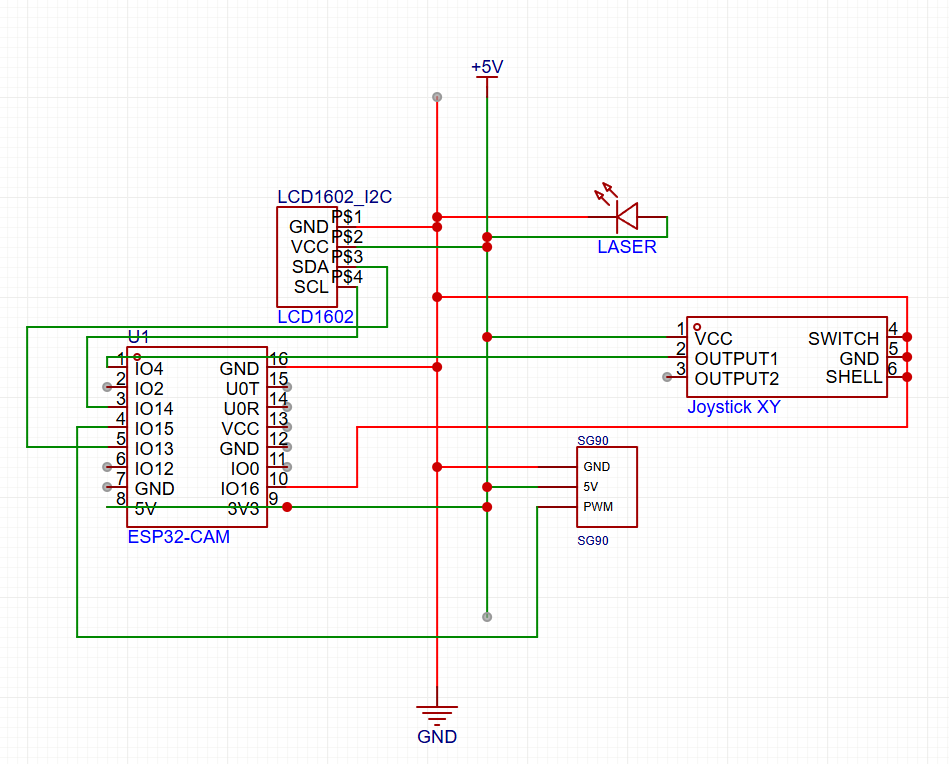
Task: Select the U0T pin on ESP32-CAM
Action: [x=242, y=389]
